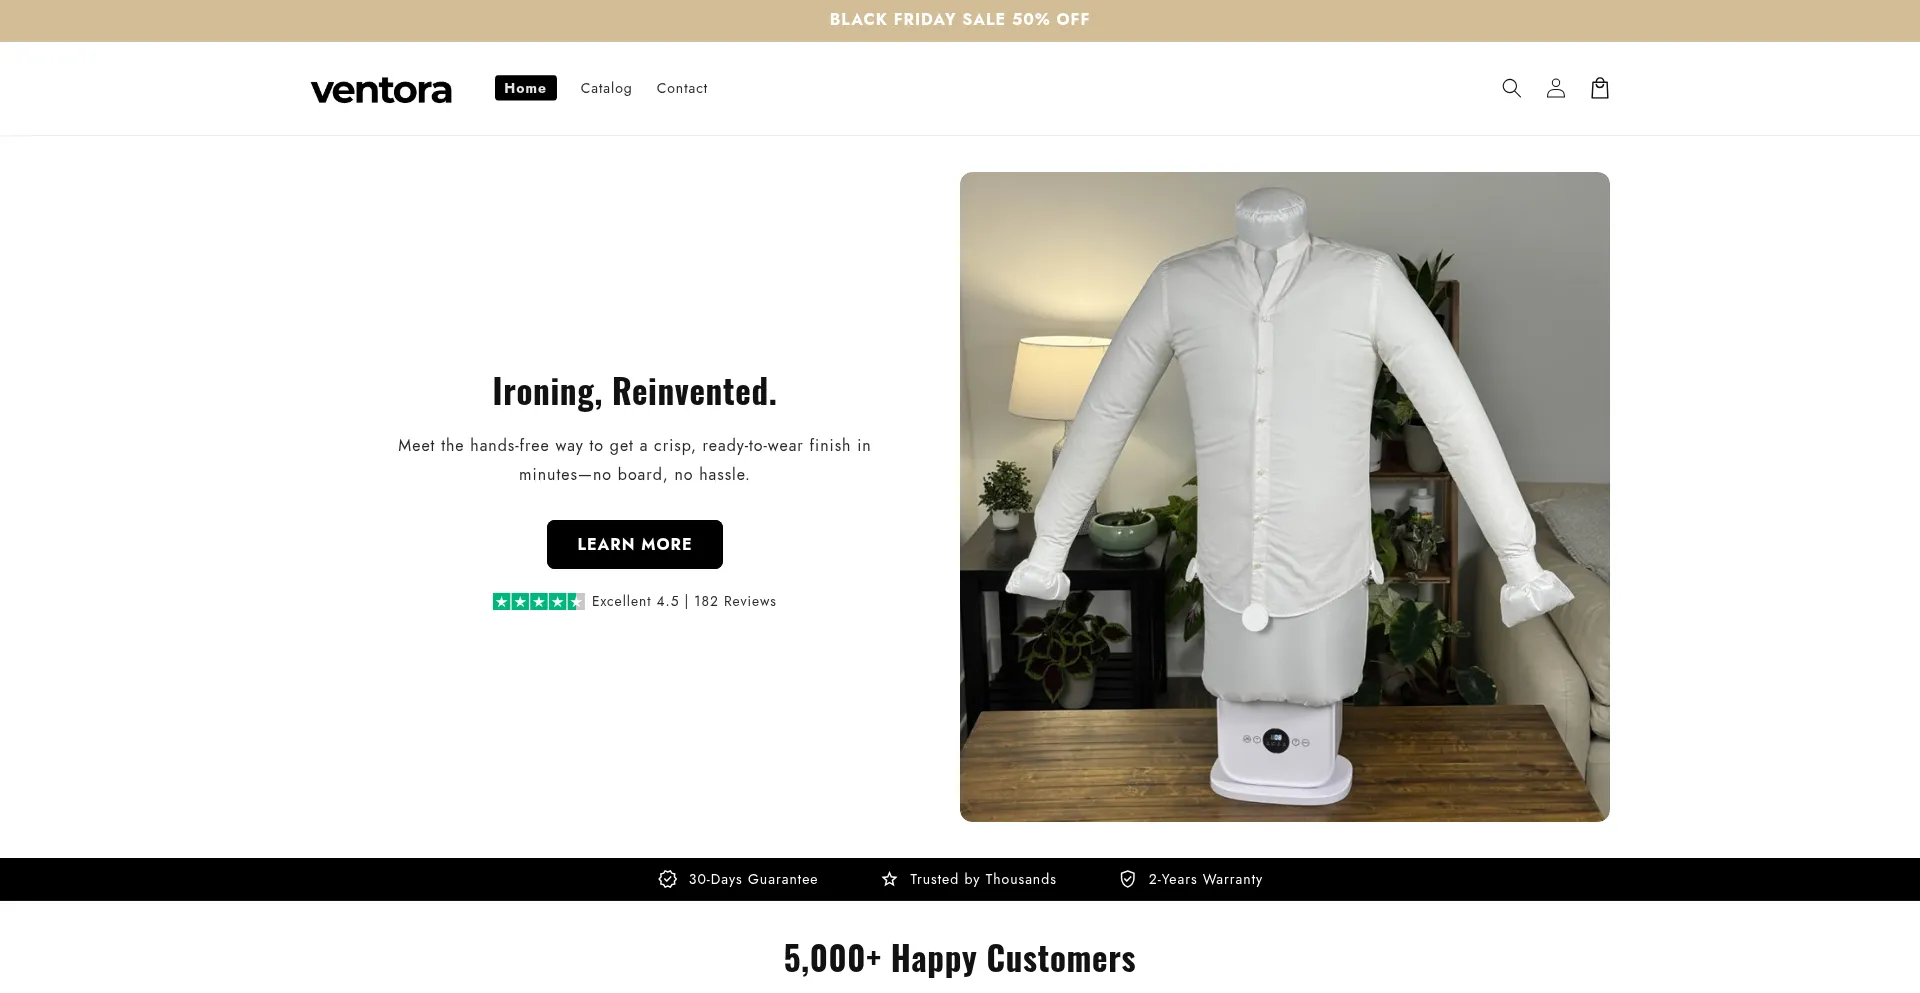The image size is (1920, 993).
Task: Click the 30-Days Guarantee badge icon
Action: 667,879
